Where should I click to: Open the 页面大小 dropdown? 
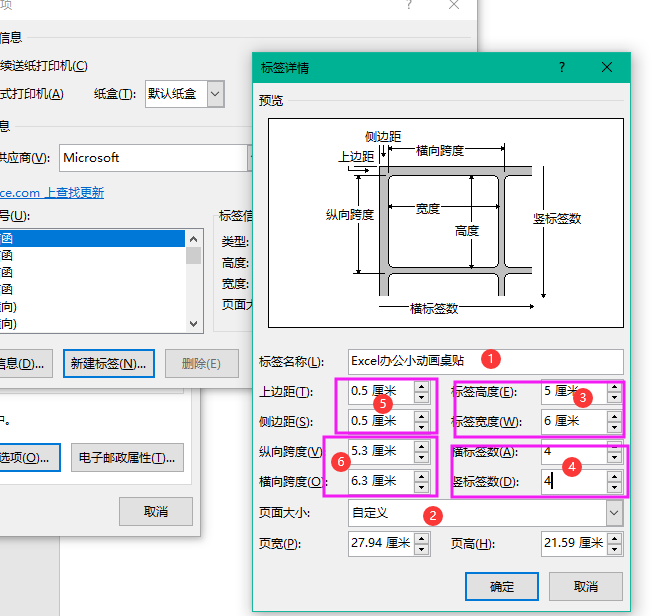pos(614,513)
